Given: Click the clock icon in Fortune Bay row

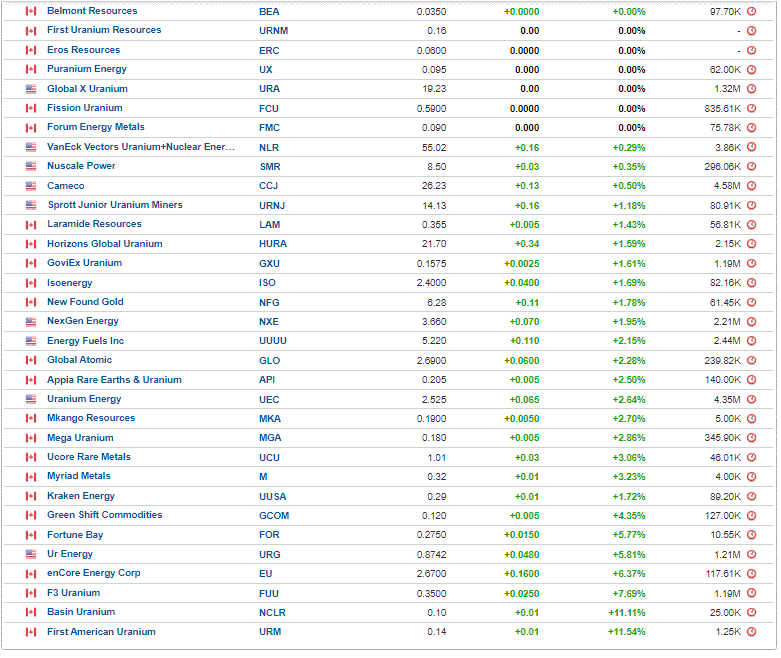Looking at the screenshot, I should (x=752, y=534).
